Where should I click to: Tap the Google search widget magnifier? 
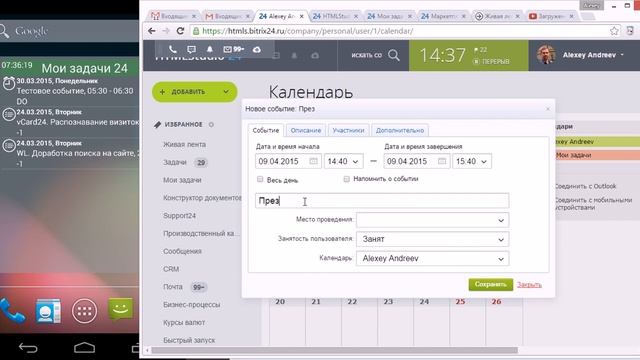4,31
